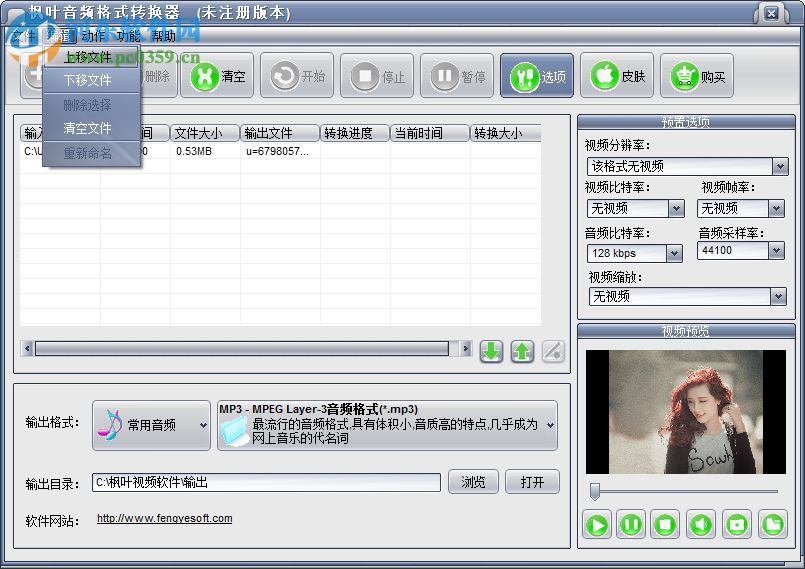The width and height of the screenshot is (805, 569).
Task: Click the scrollbar right arrow
Action: pos(465,349)
